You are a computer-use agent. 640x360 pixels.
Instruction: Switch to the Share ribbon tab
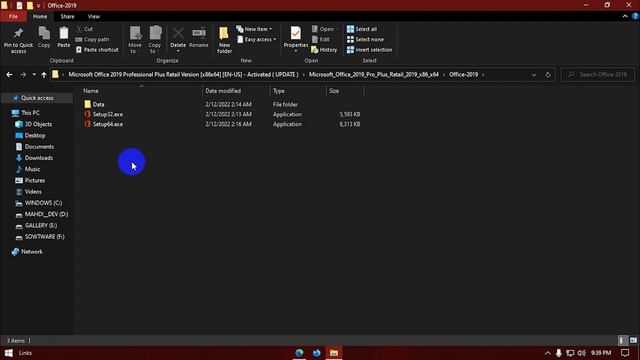pyautogui.click(x=67, y=16)
